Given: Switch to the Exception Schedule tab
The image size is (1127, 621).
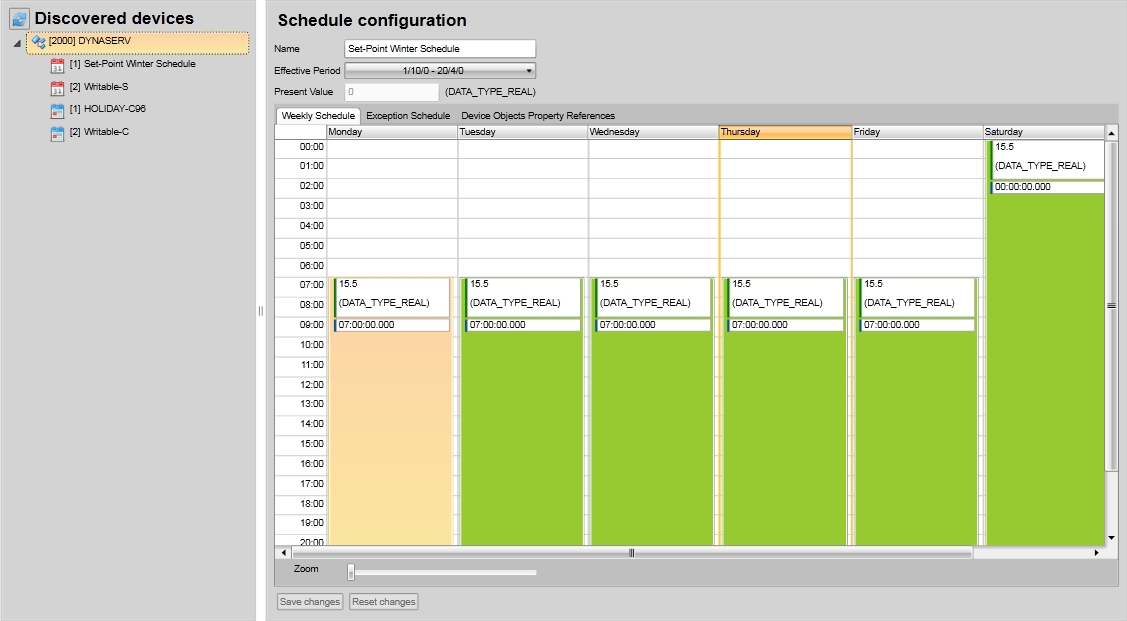Looking at the screenshot, I should tap(408, 116).
